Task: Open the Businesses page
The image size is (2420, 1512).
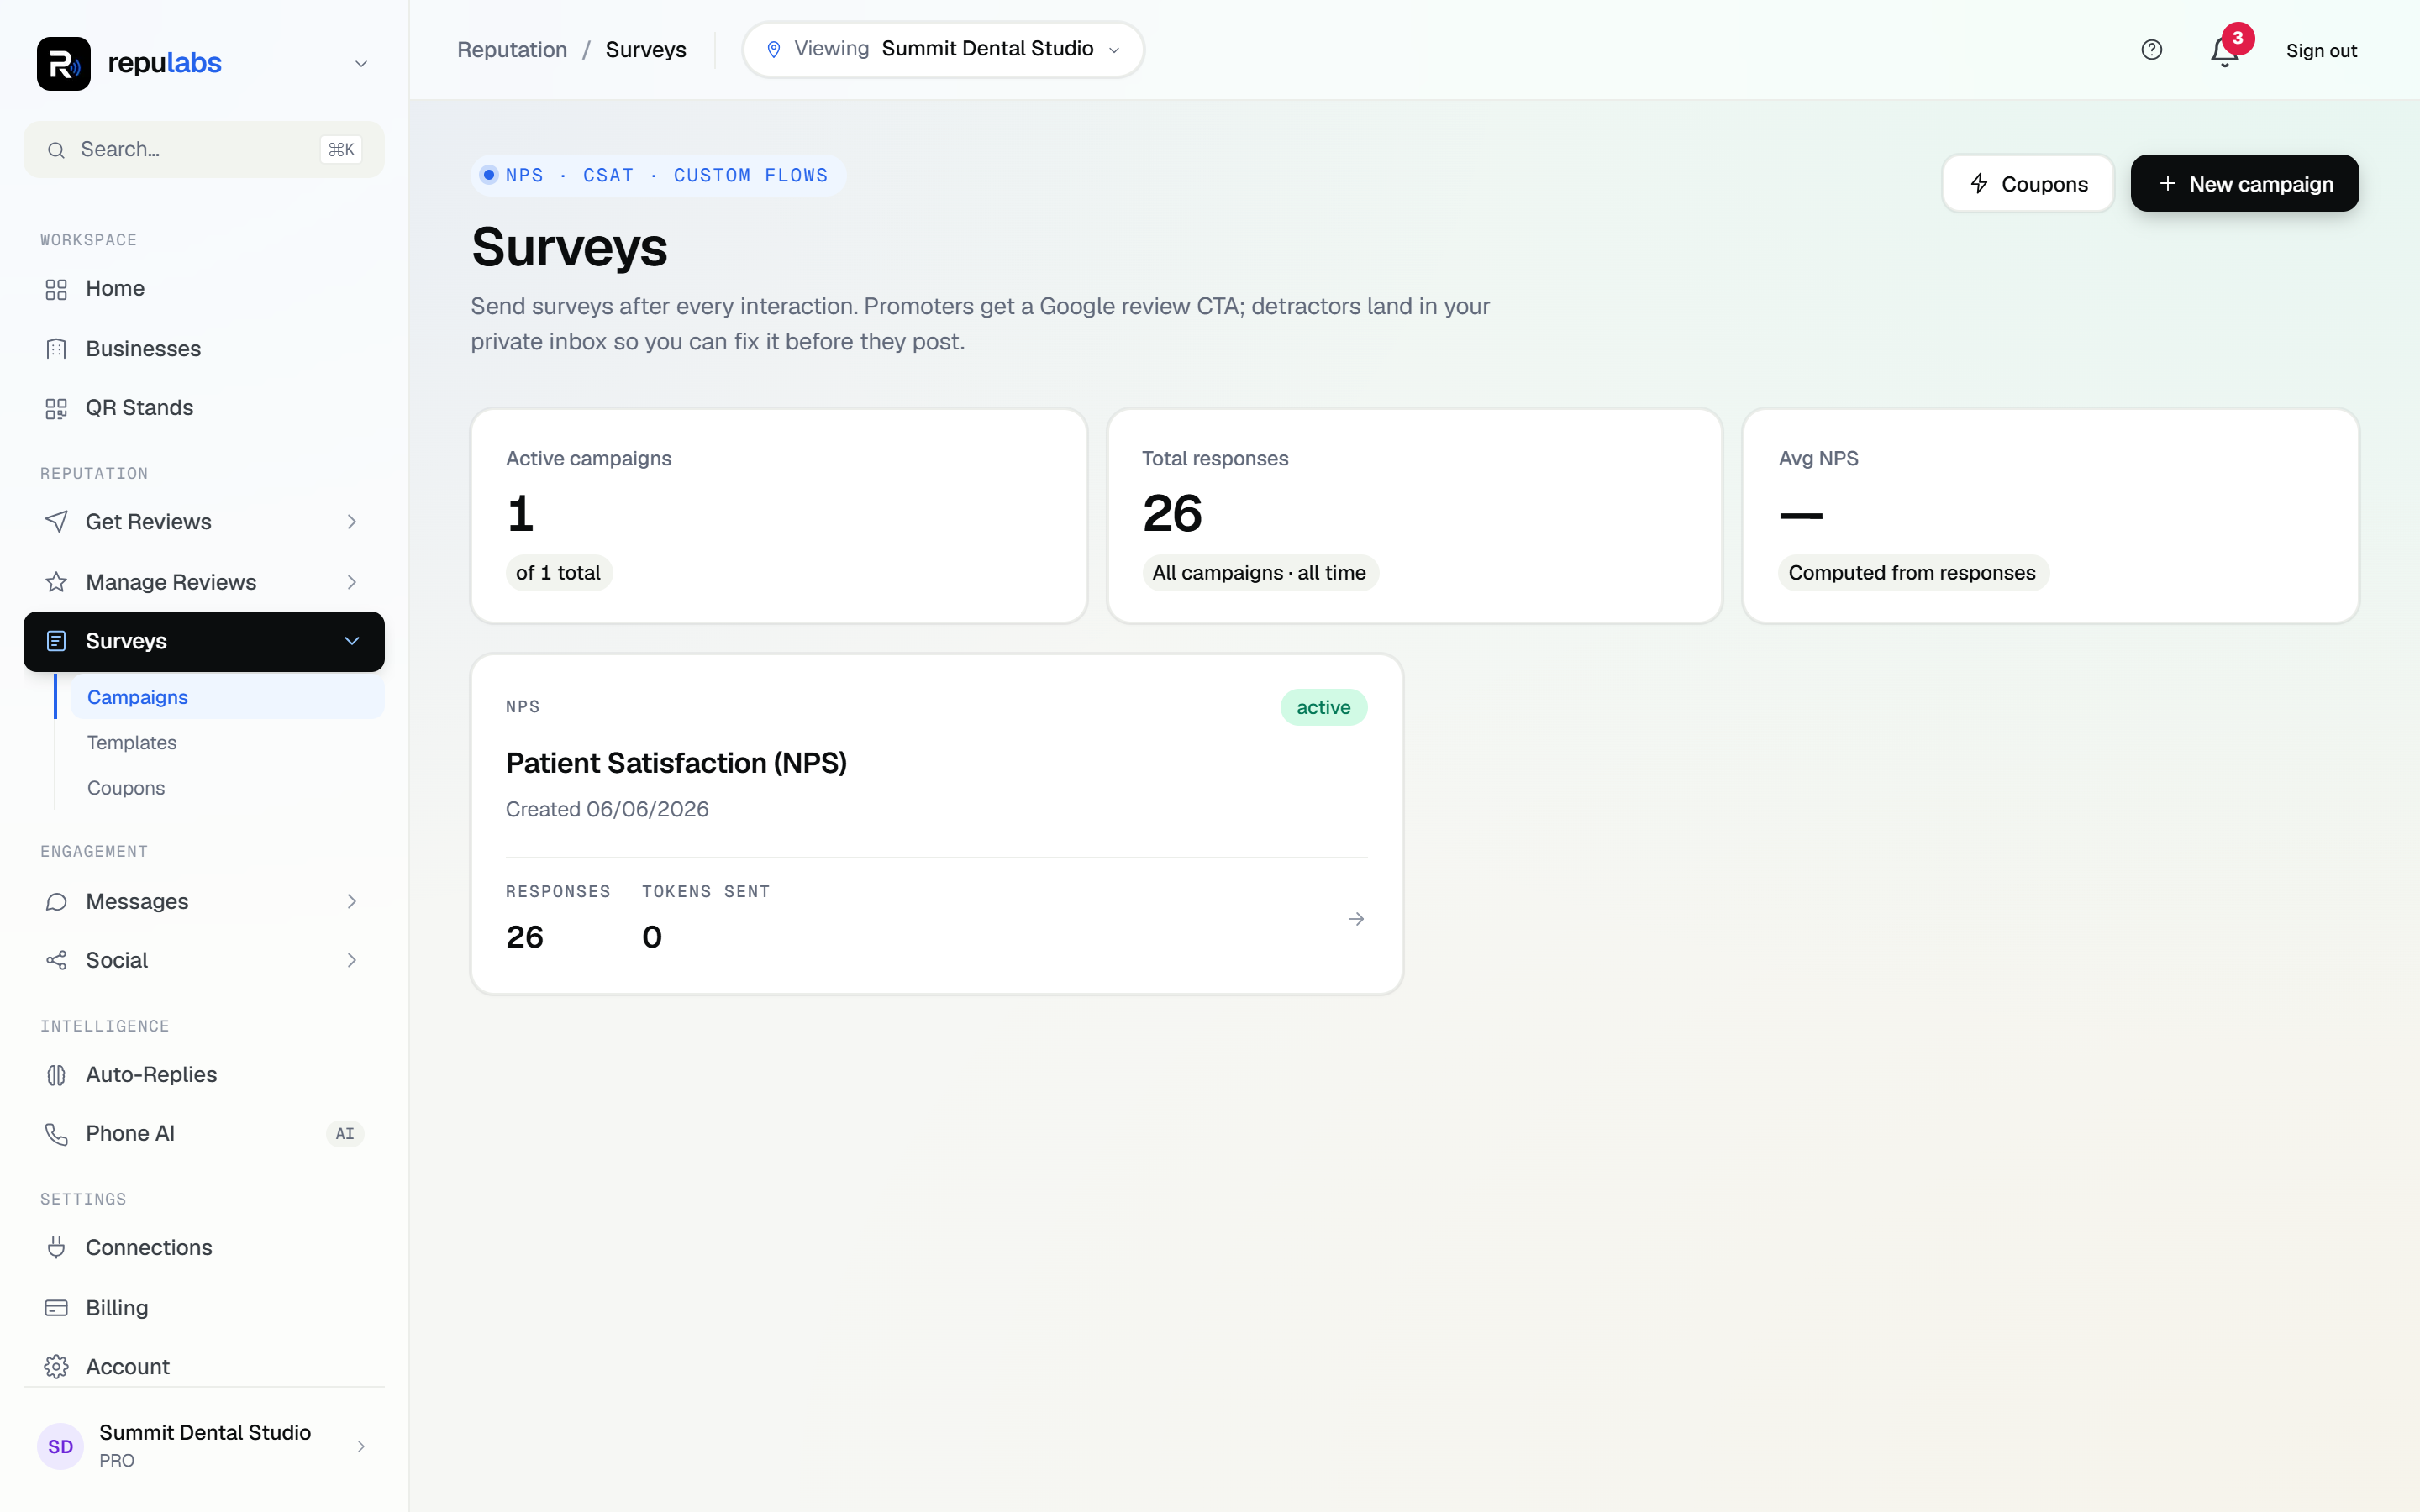Action: pyautogui.click(x=204, y=348)
